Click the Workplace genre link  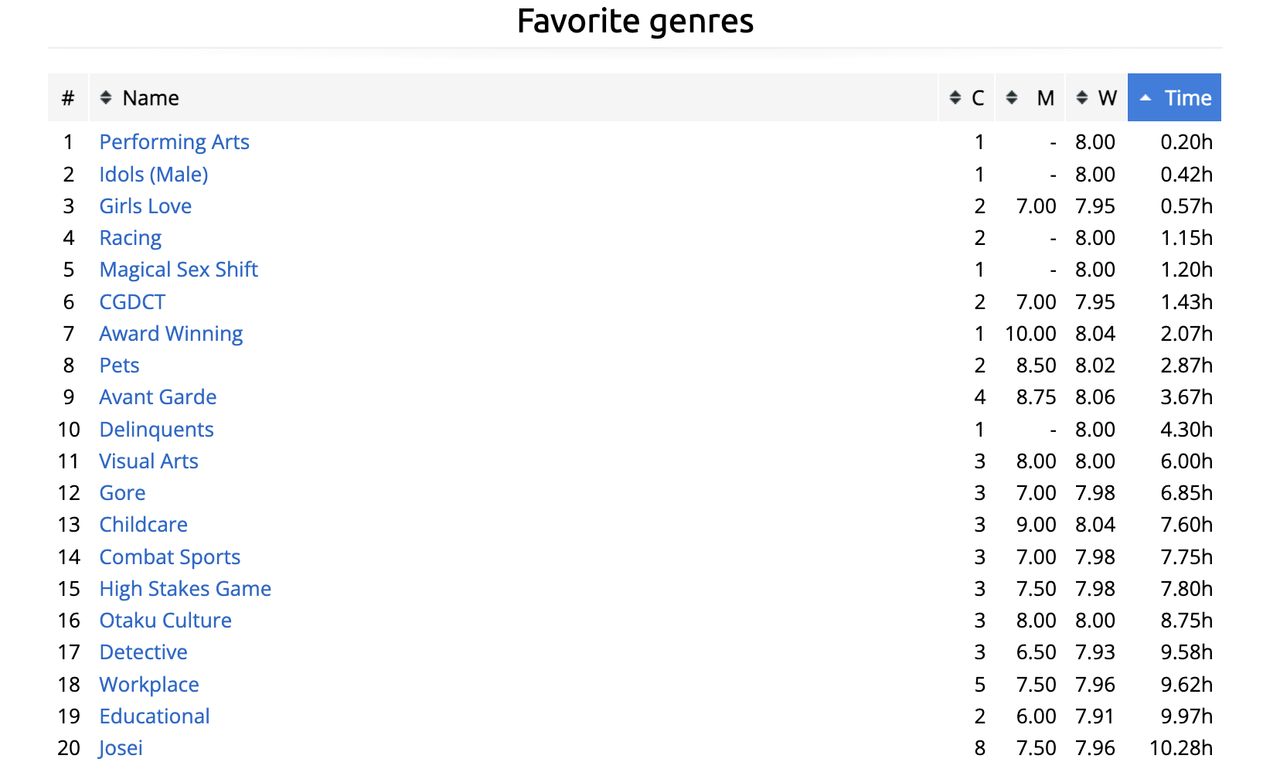coord(149,684)
